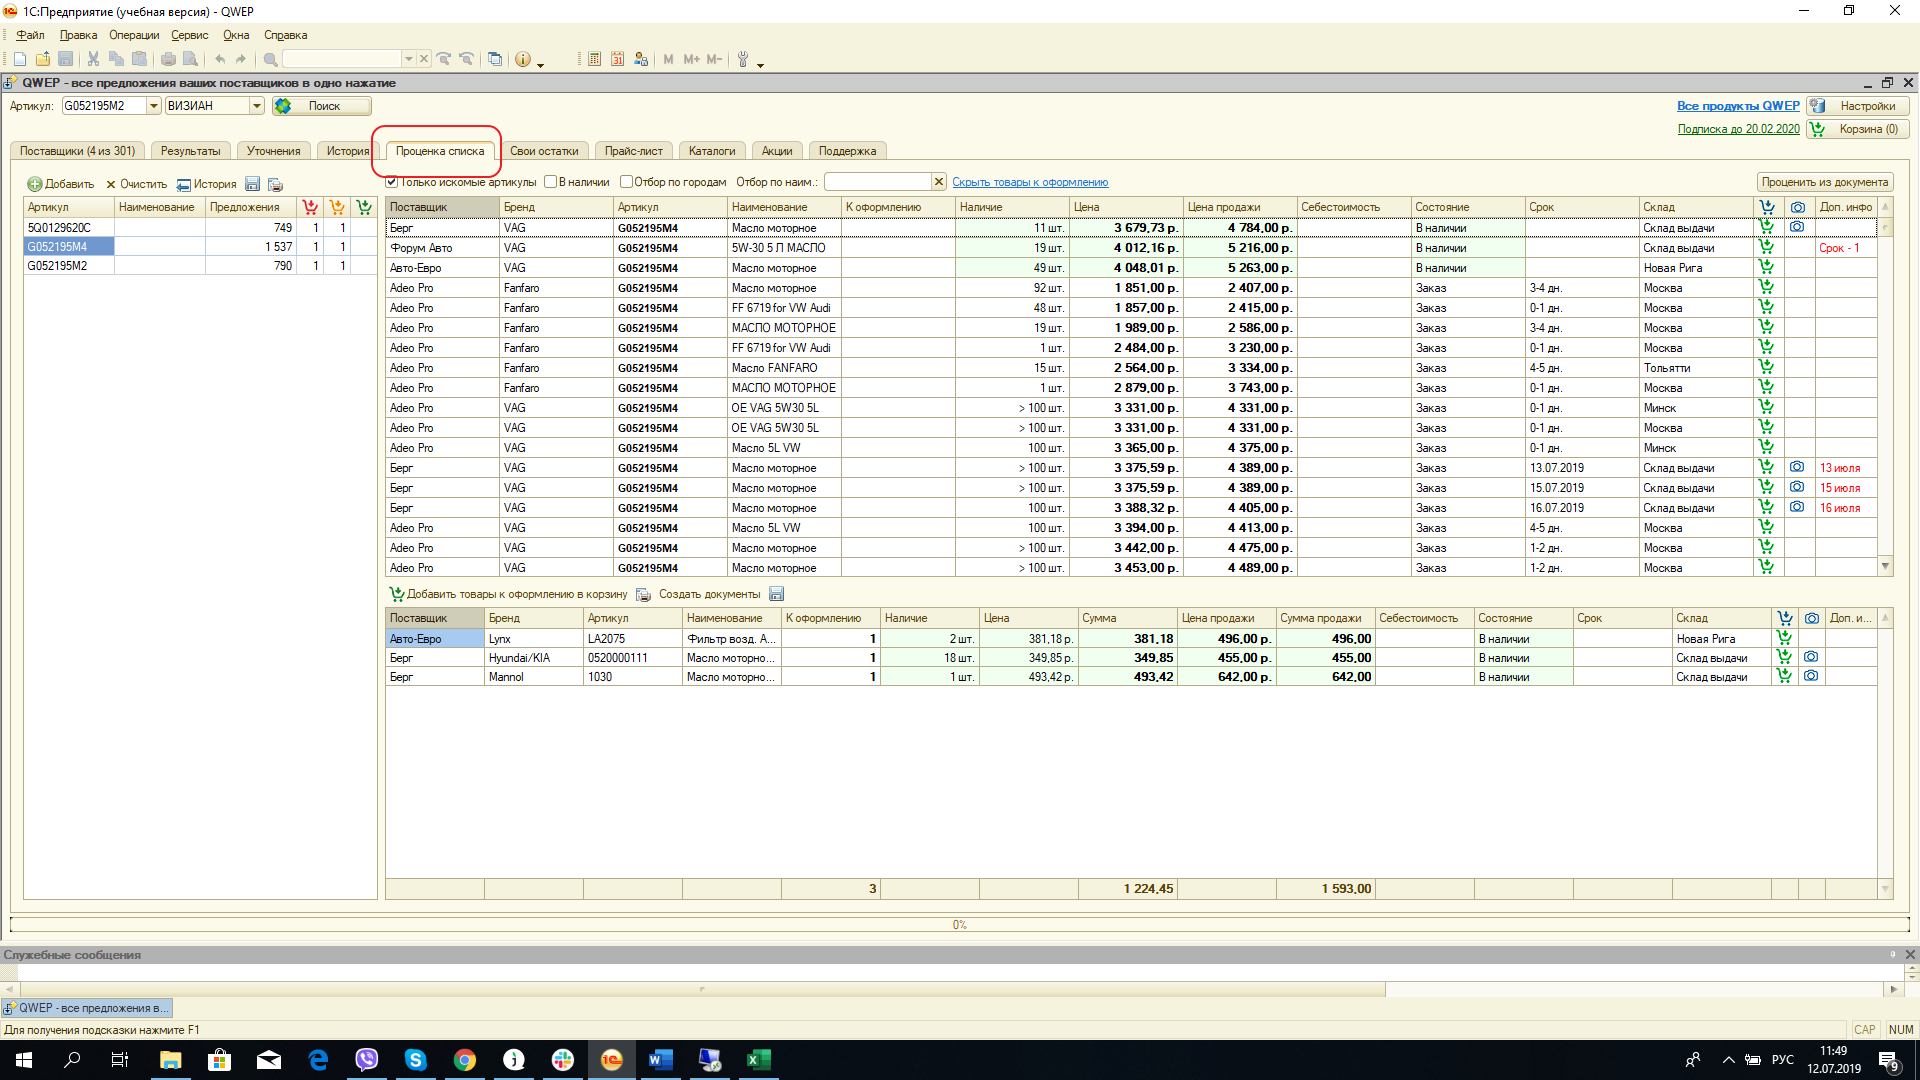Open photo icon for Берг 13.07.2019 row

(1797, 467)
